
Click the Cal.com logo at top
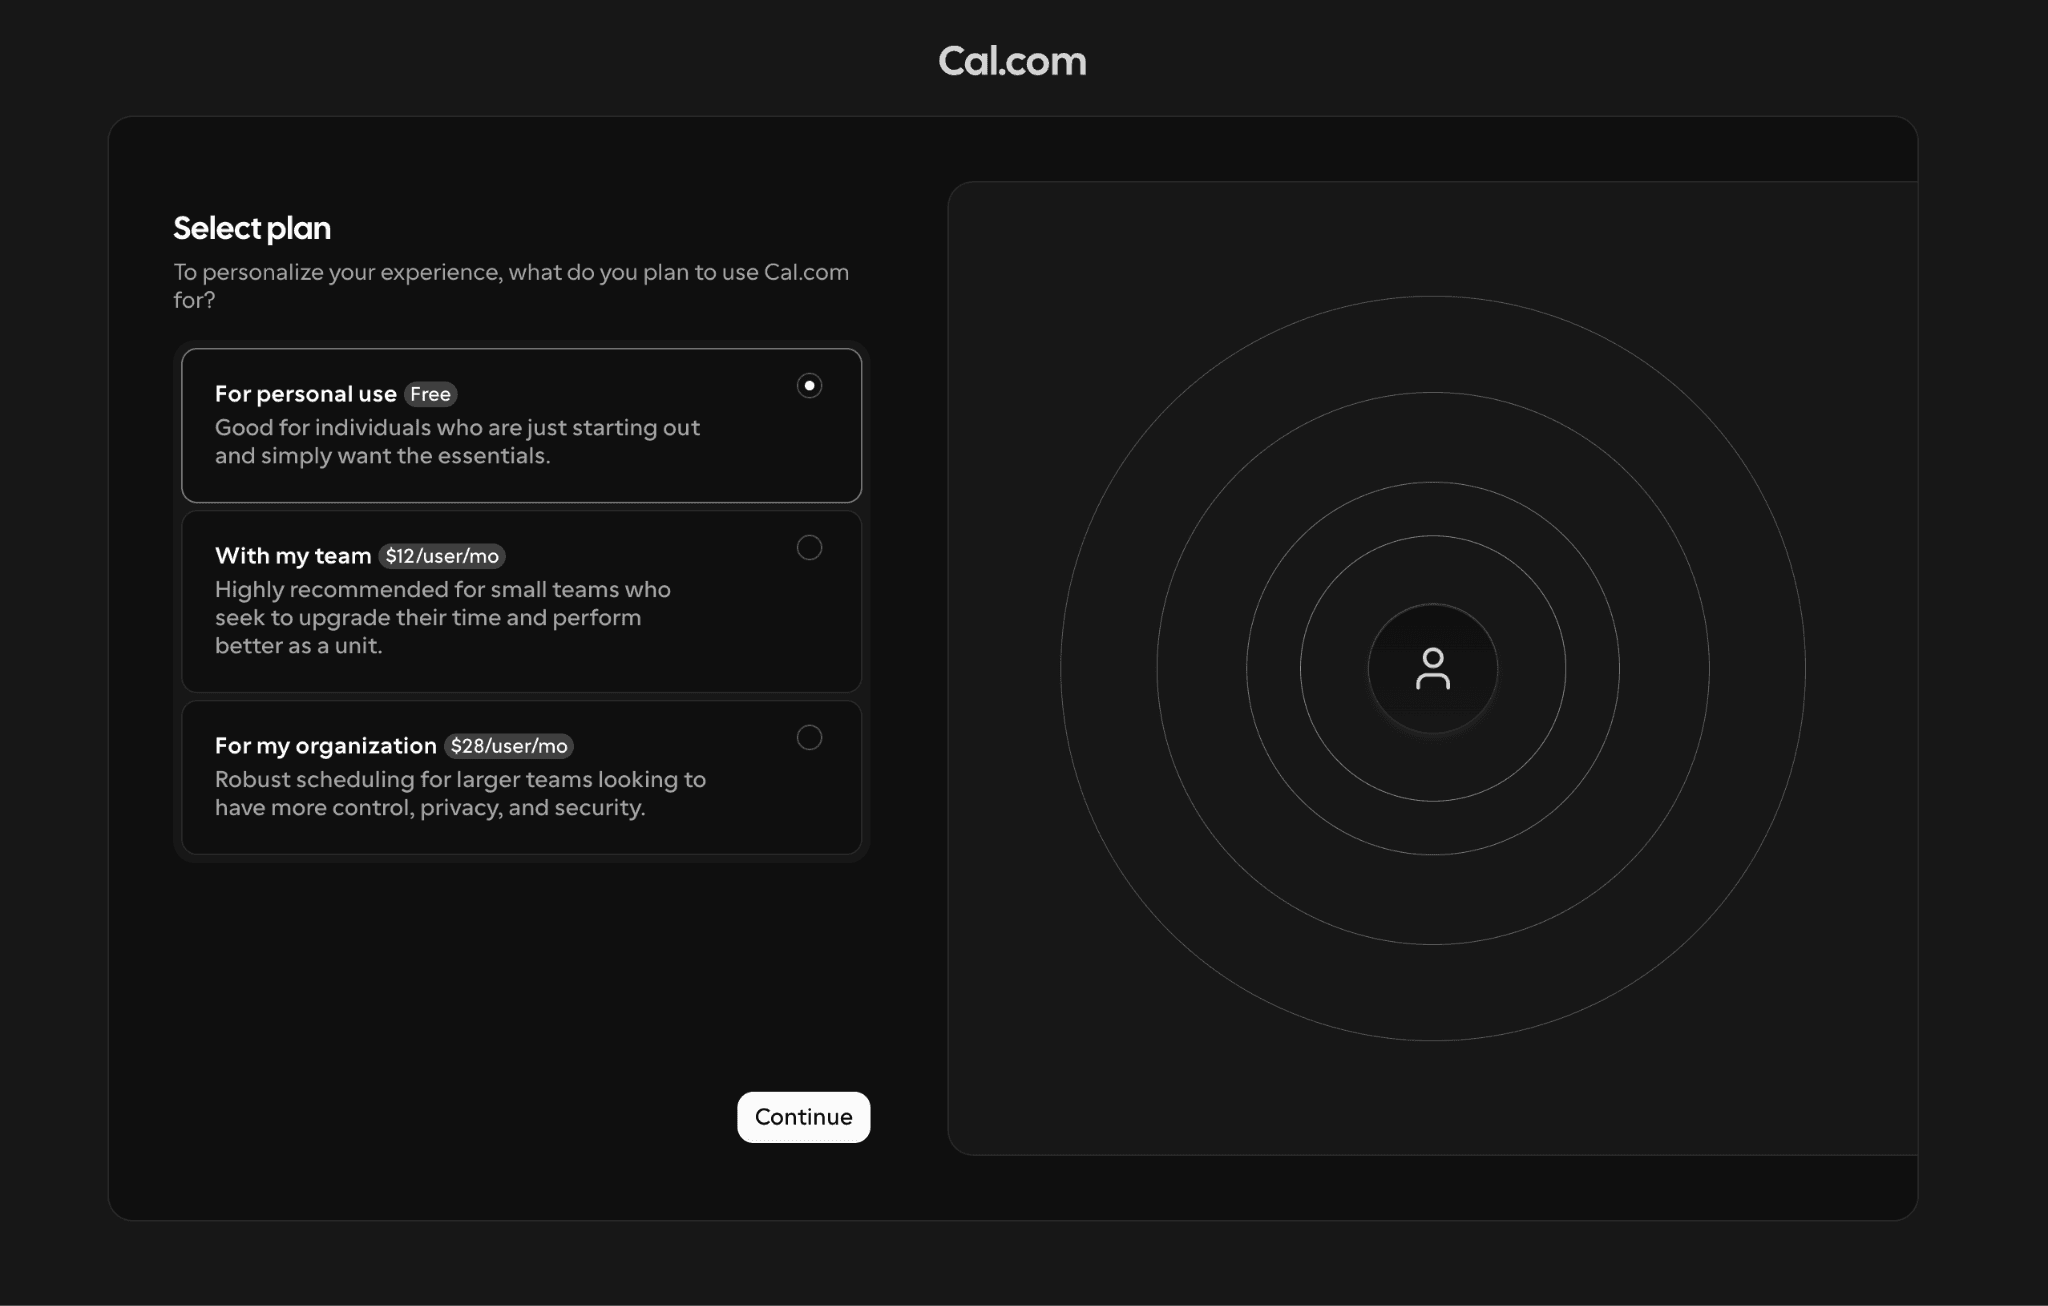tap(1012, 61)
